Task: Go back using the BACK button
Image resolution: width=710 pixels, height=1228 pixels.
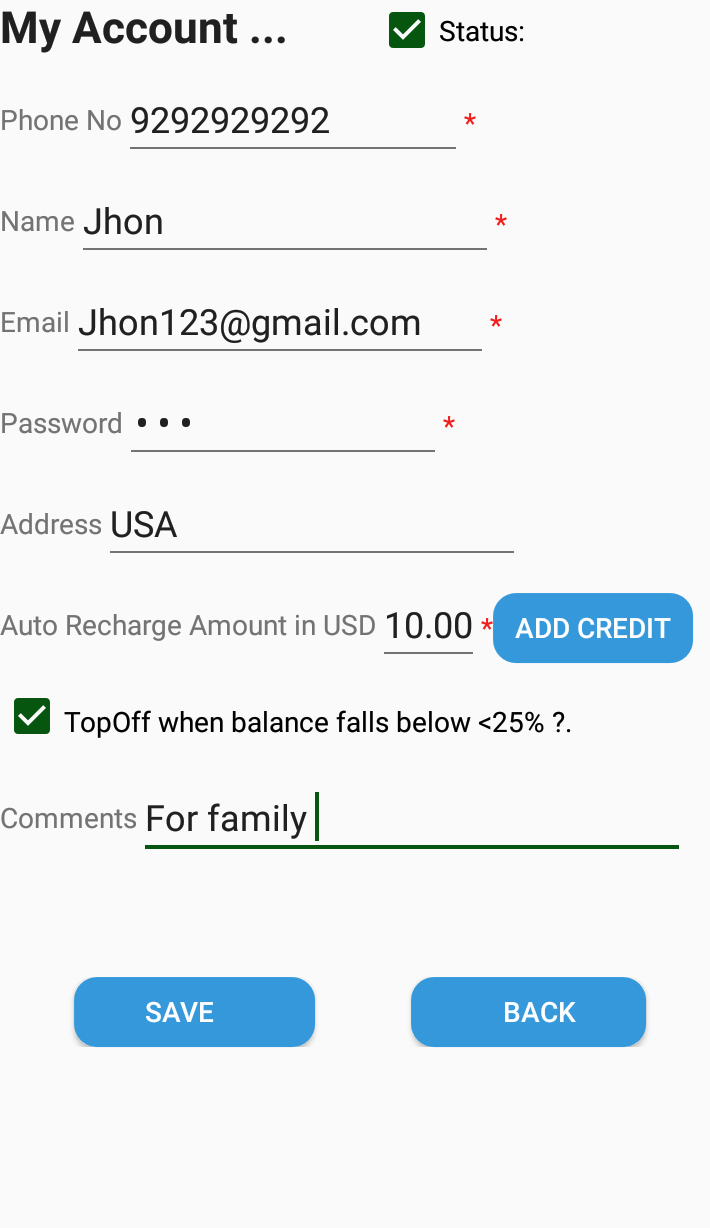Action: pos(528,1012)
